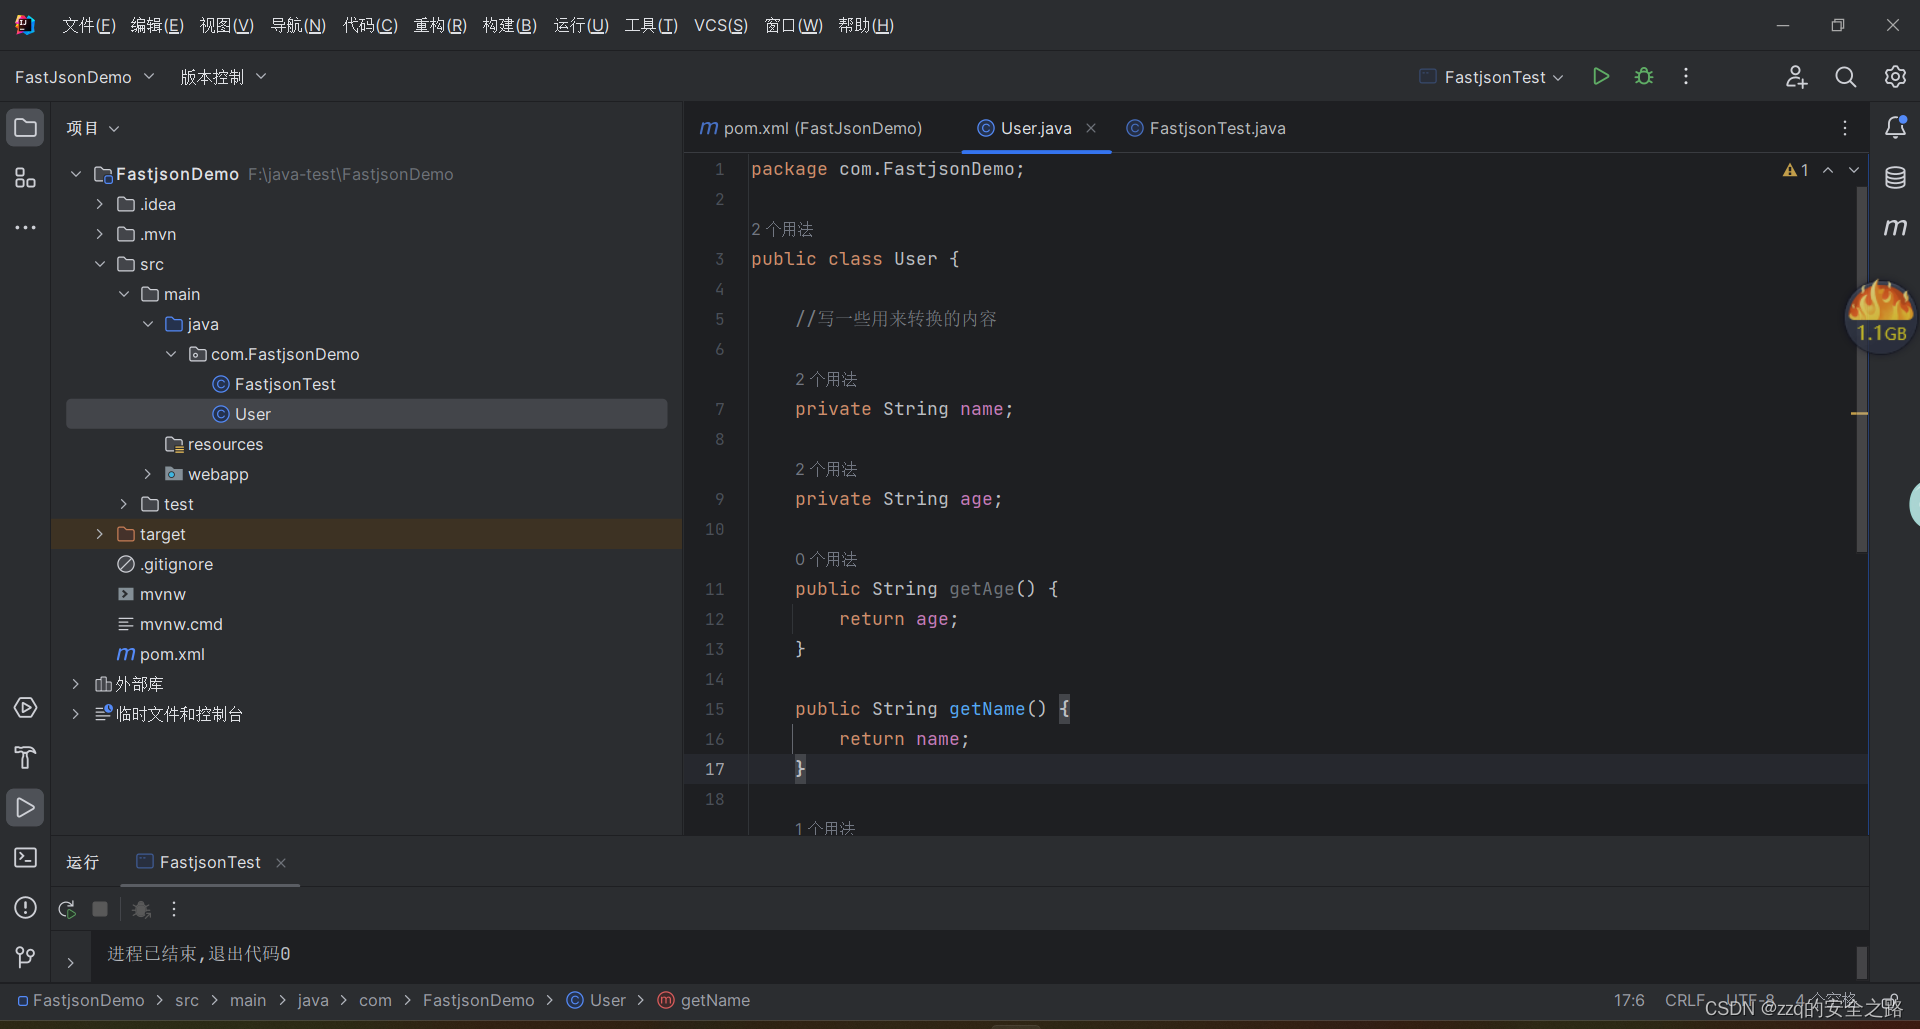Jump to previous highlighted error arrow
Screen dimensions: 1920x1029
pos(1828,170)
